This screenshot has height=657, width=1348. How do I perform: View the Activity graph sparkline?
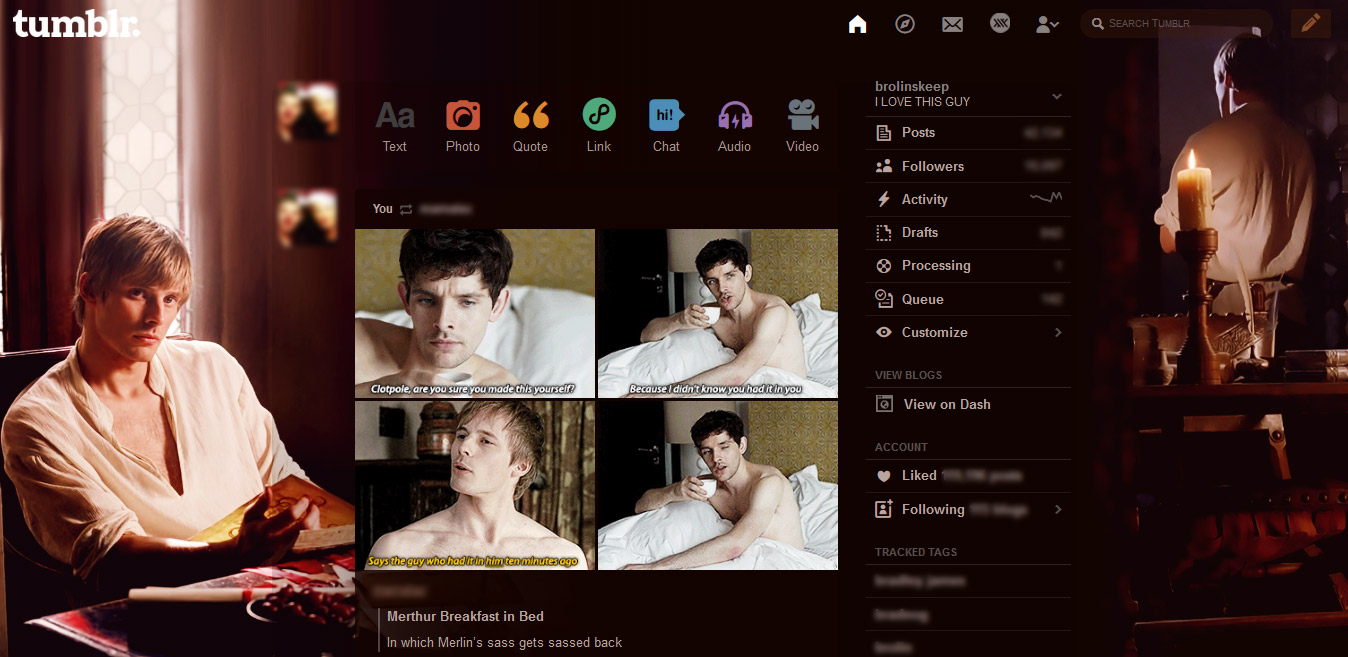tap(1046, 199)
